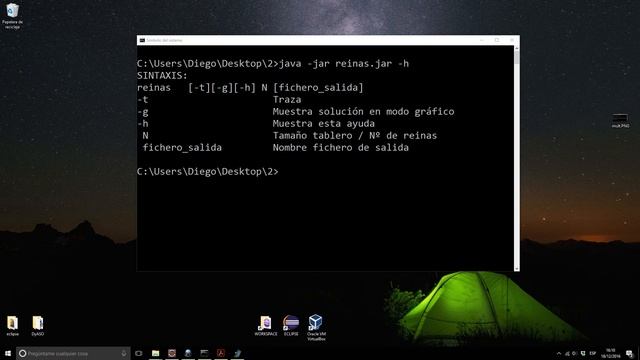Click the Cortana search box in the taskbar
This screenshot has width=640, height=360.
pyautogui.click(x=73, y=353)
